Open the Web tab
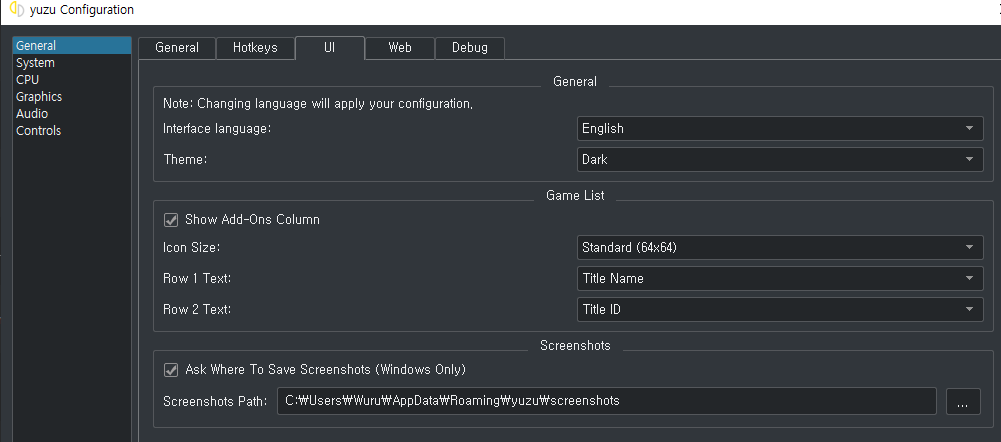 400,48
